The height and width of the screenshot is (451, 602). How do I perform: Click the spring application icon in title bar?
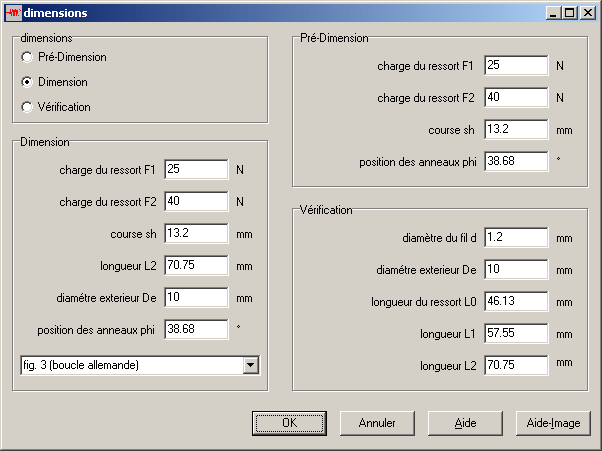[x=12, y=13]
